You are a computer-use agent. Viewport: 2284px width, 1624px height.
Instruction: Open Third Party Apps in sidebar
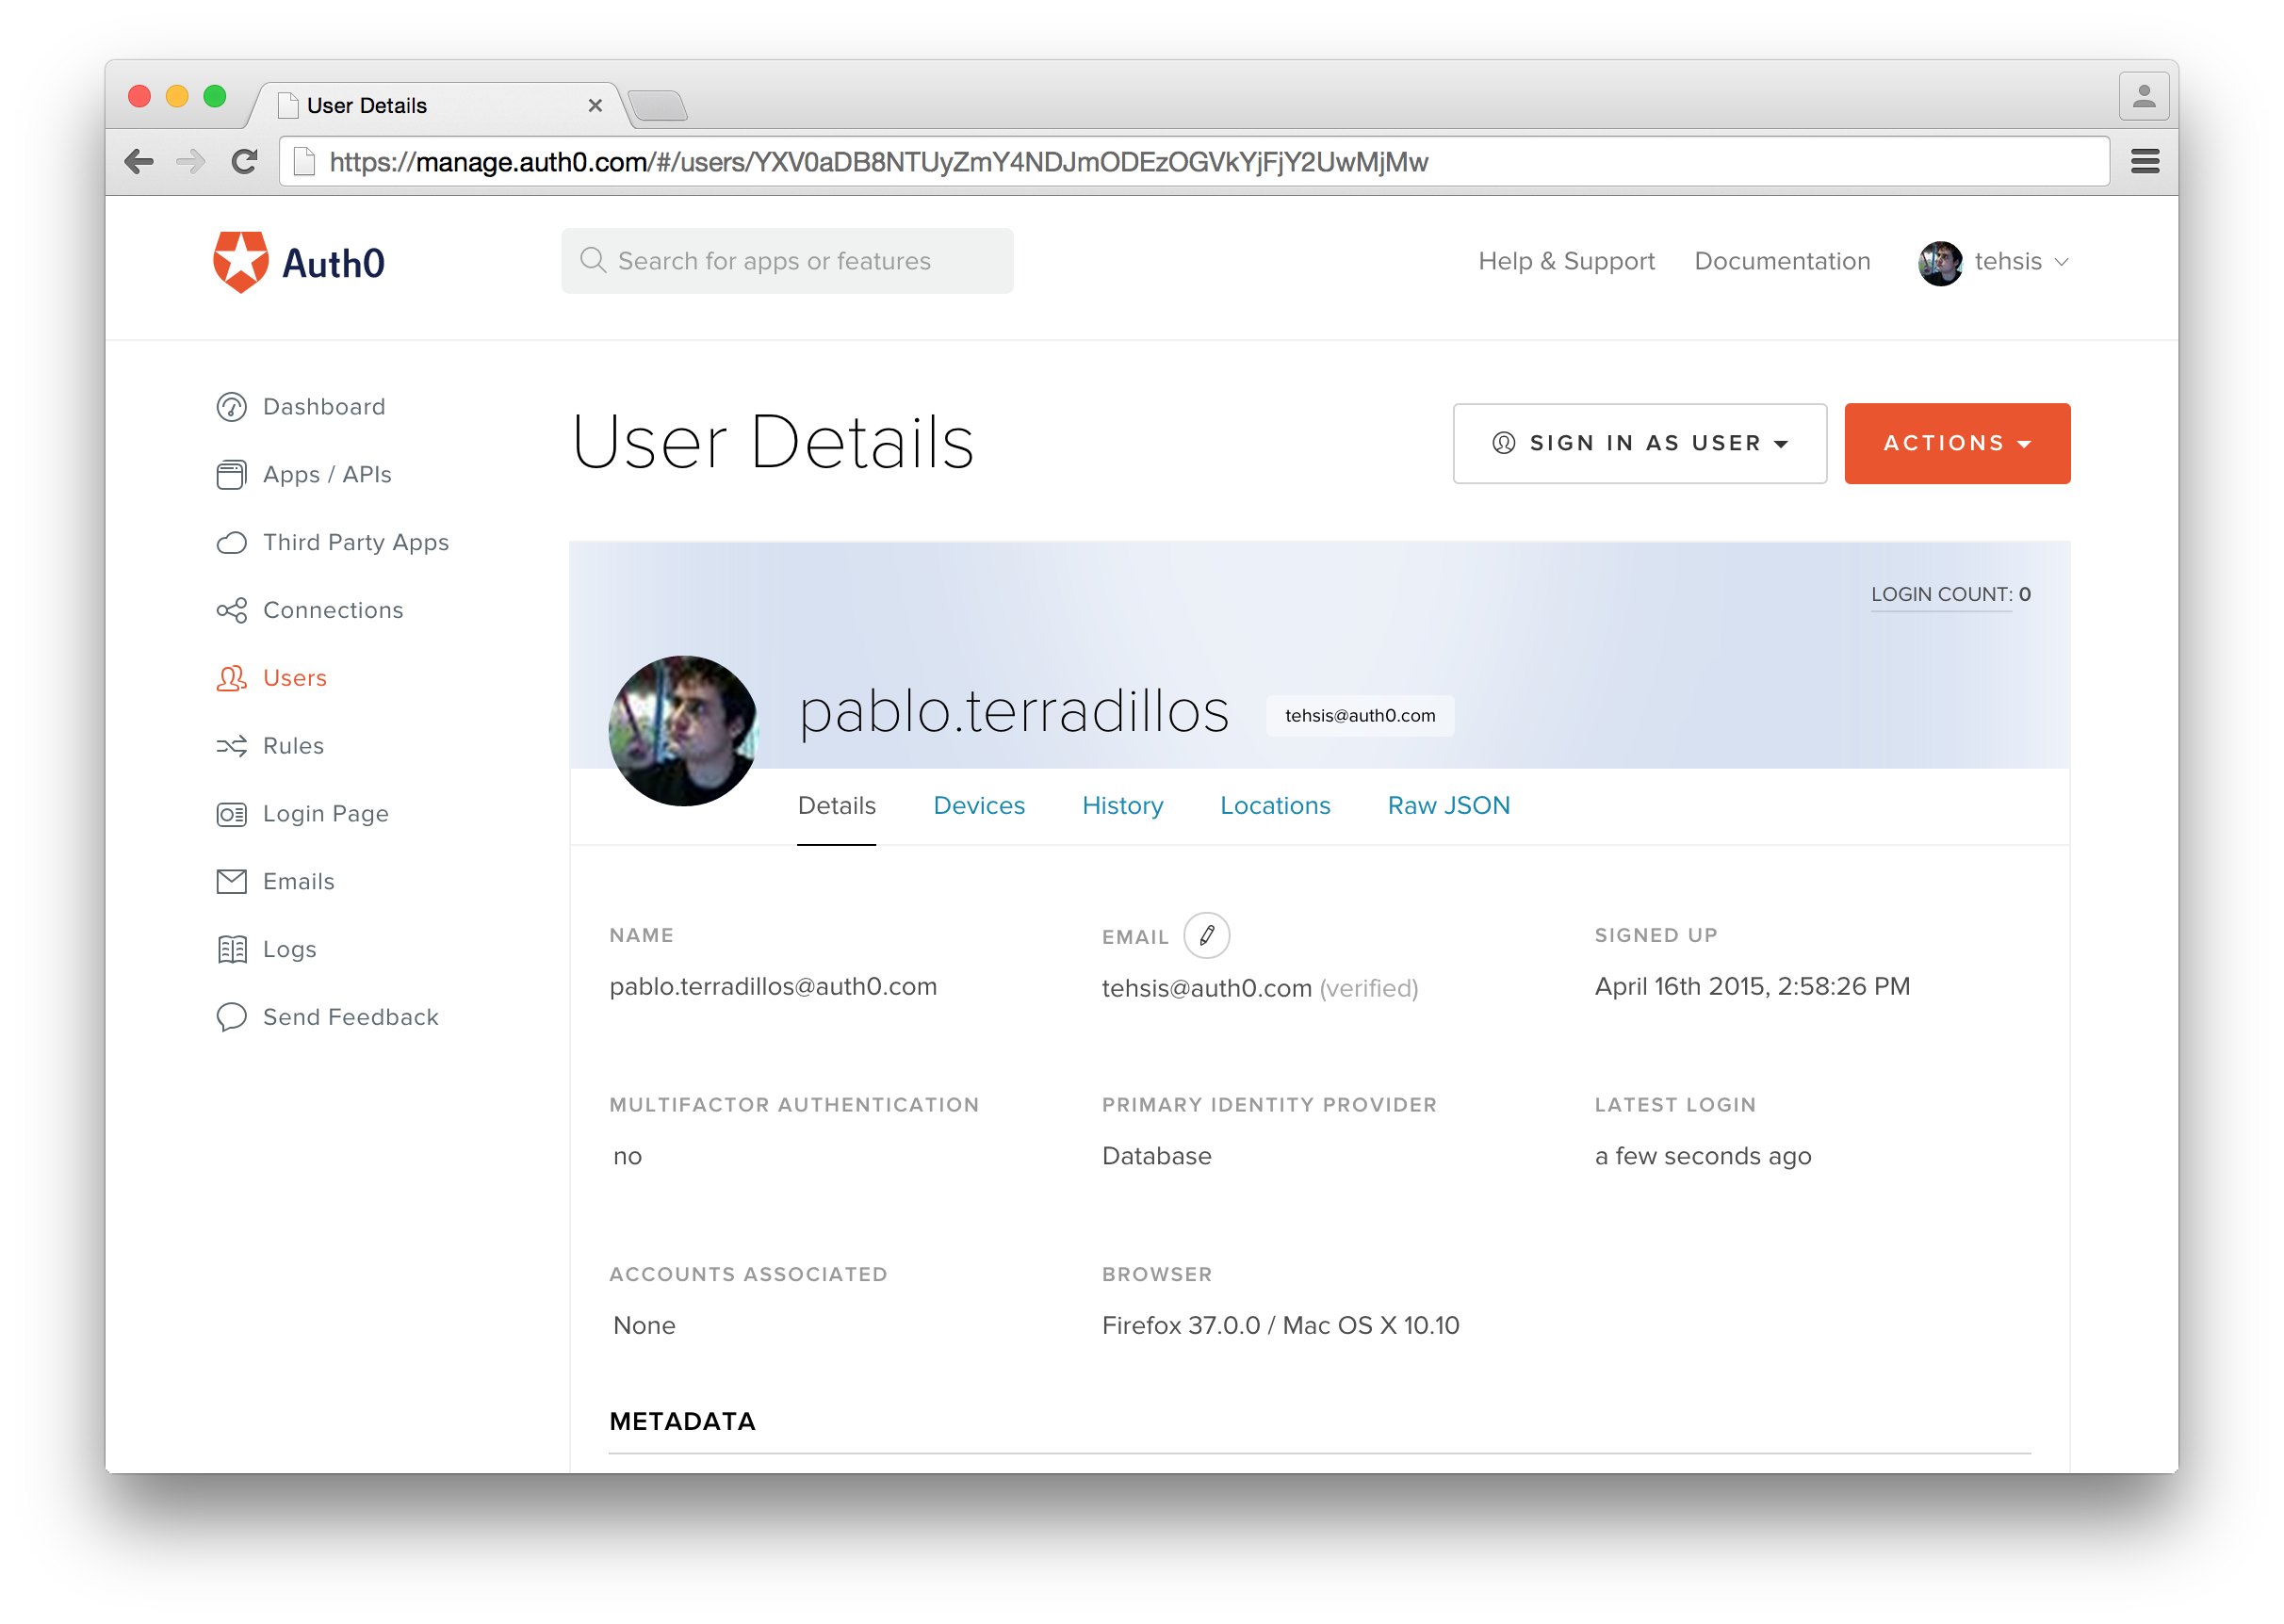pyautogui.click(x=355, y=542)
